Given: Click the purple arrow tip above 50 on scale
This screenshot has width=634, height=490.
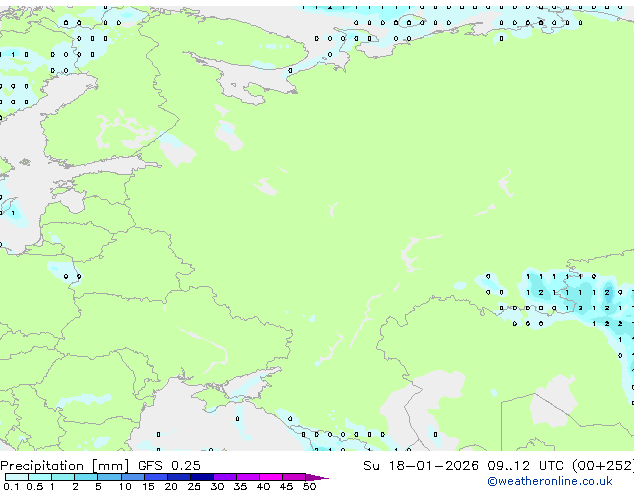Looking at the screenshot, I should coord(317,477).
